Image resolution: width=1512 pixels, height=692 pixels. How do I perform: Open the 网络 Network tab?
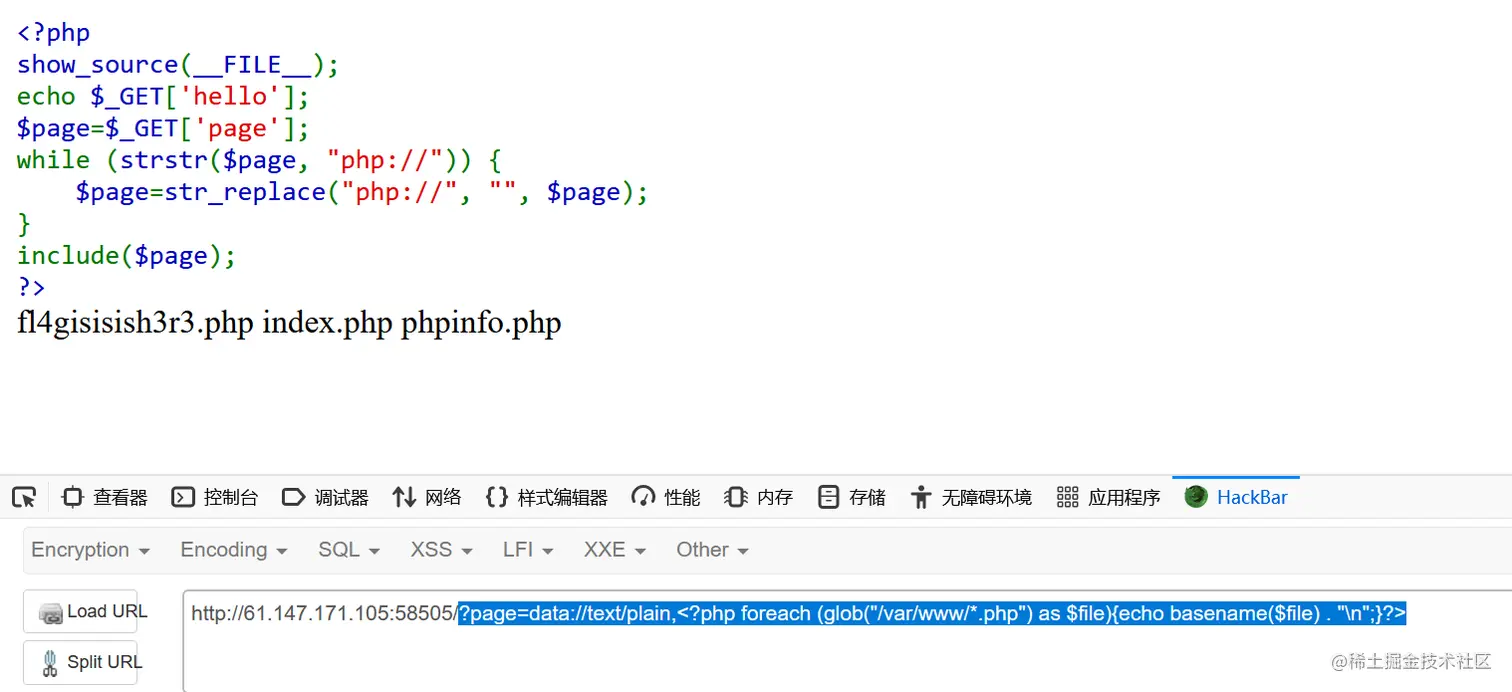click(427, 497)
